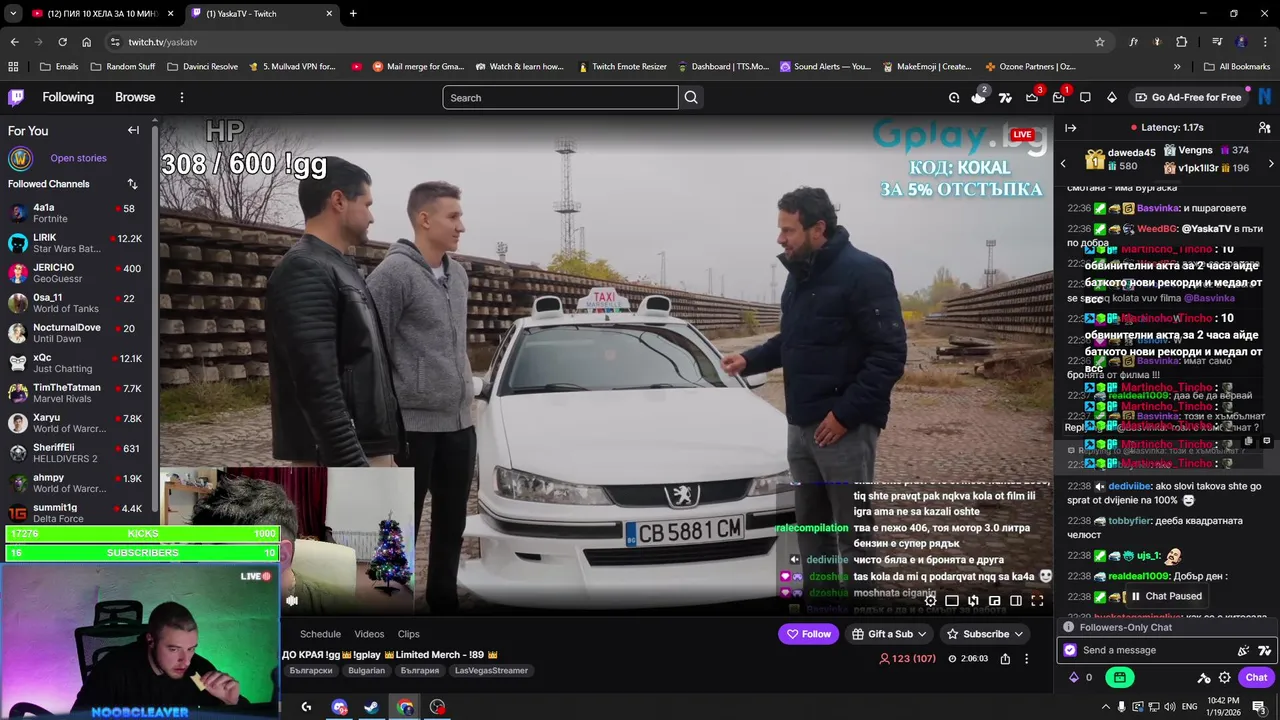This screenshot has width=1280, height=720.
Task: Switch player to theatre mode
Action: [x=1016, y=601]
